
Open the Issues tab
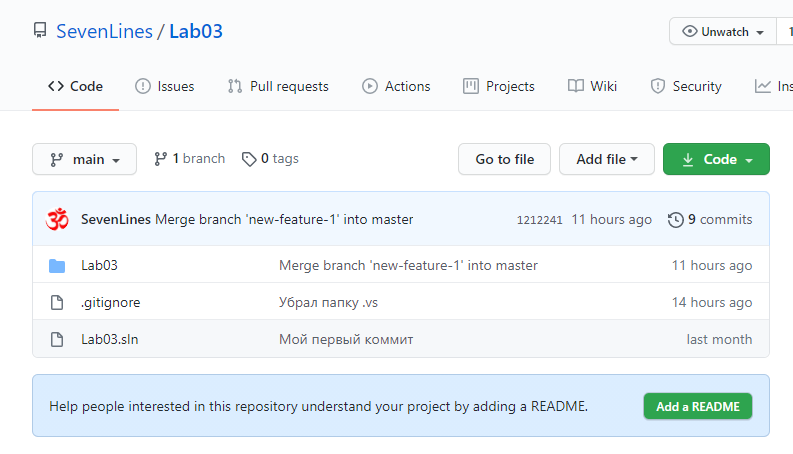click(164, 86)
